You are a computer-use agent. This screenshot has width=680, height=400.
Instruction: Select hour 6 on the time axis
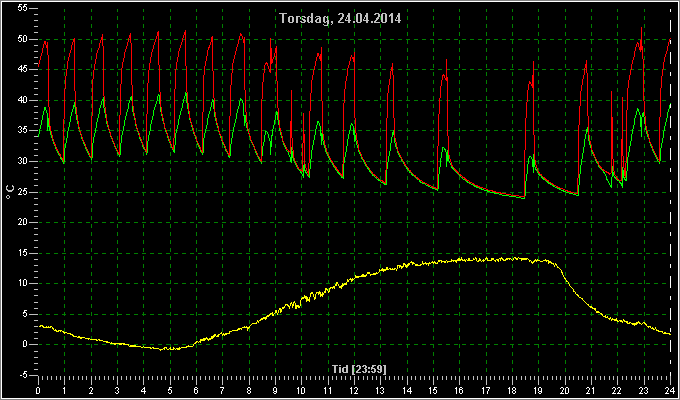pos(196,390)
